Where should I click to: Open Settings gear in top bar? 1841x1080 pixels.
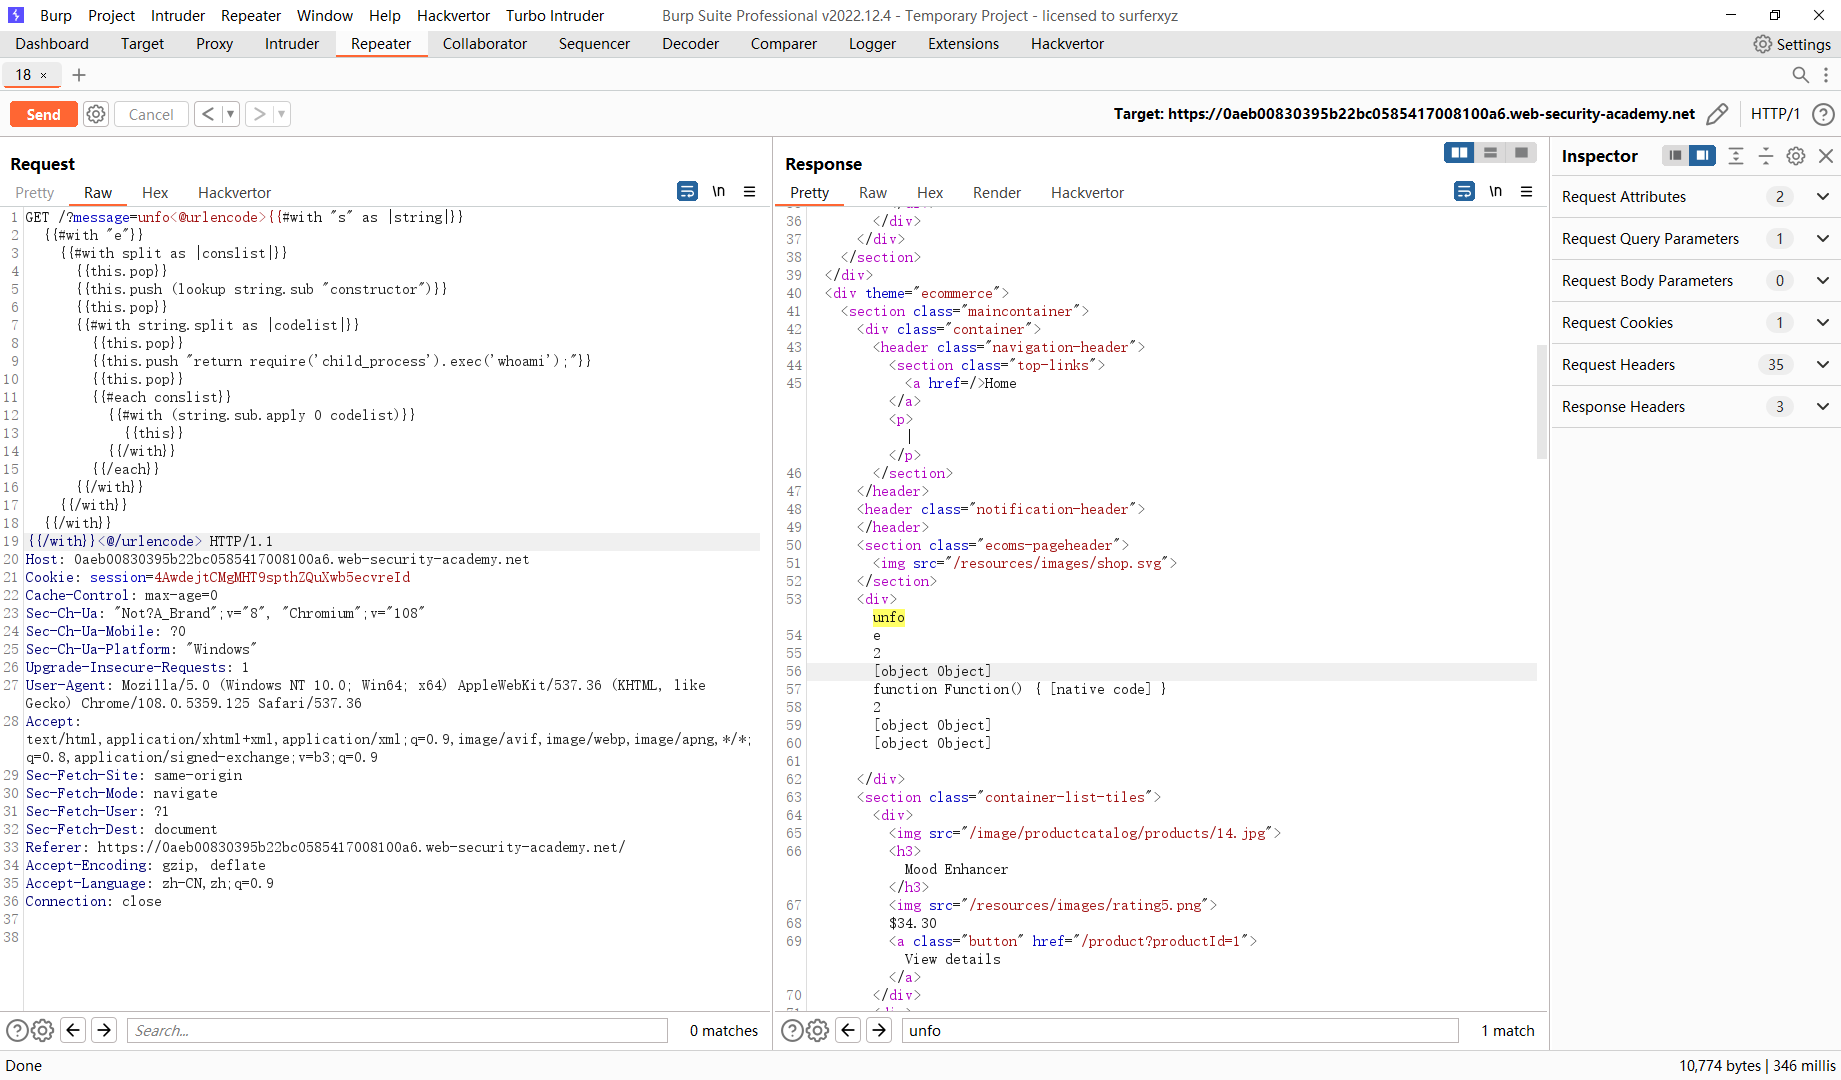1763,44
